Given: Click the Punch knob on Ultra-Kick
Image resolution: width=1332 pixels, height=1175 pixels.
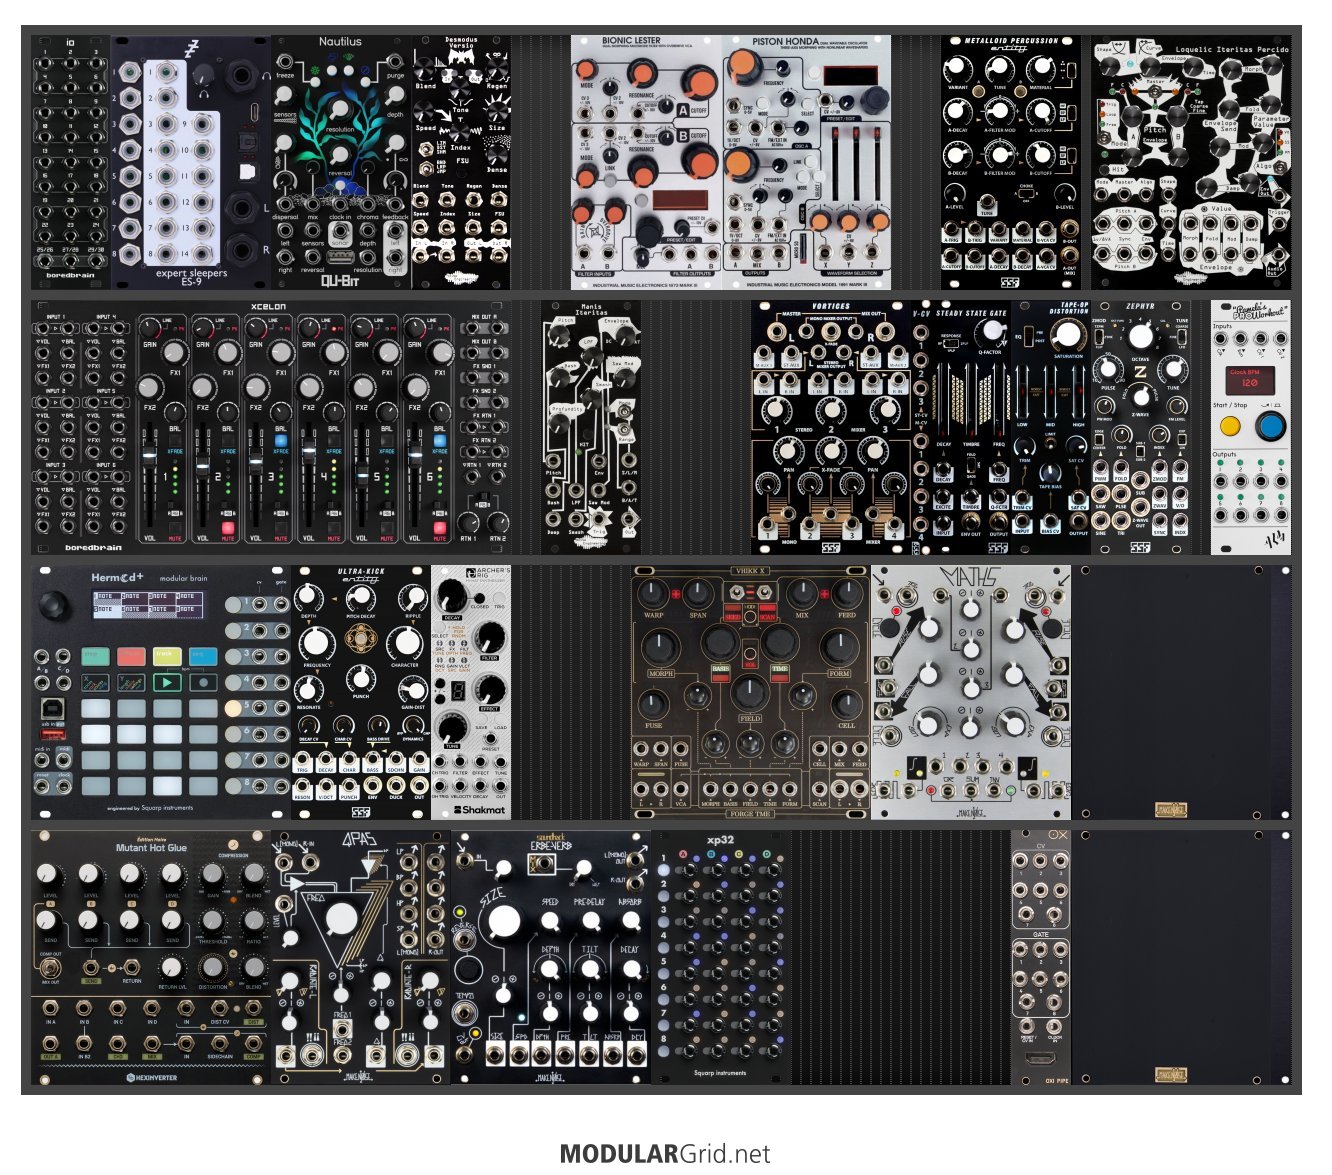Looking at the screenshot, I should (x=360, y=679).
